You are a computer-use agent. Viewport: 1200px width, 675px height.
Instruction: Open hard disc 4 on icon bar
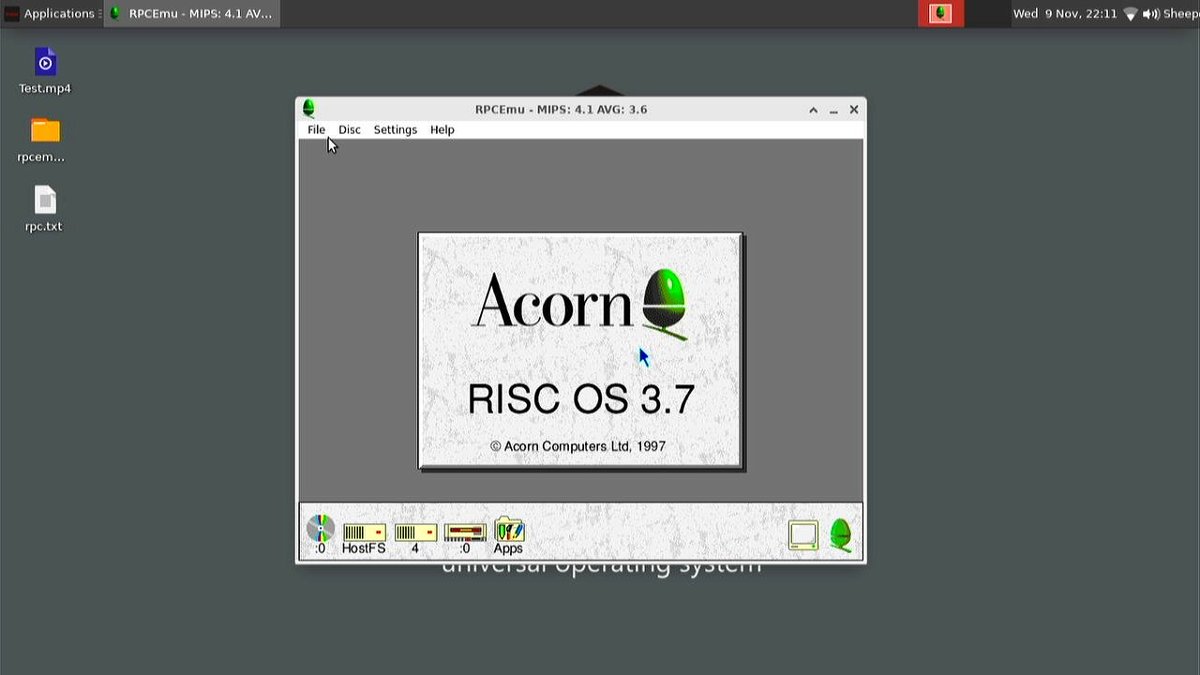[x=415, y=538]
